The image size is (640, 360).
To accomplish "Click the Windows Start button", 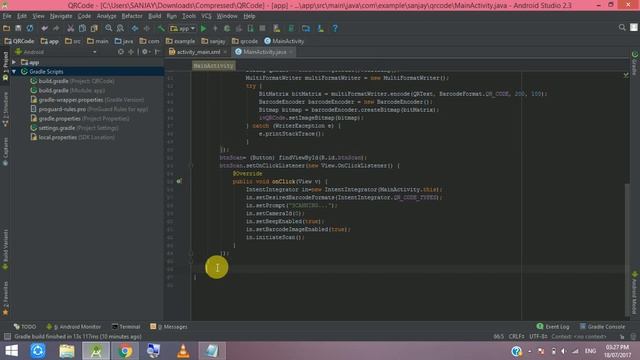I will click(x=11, y=351).
